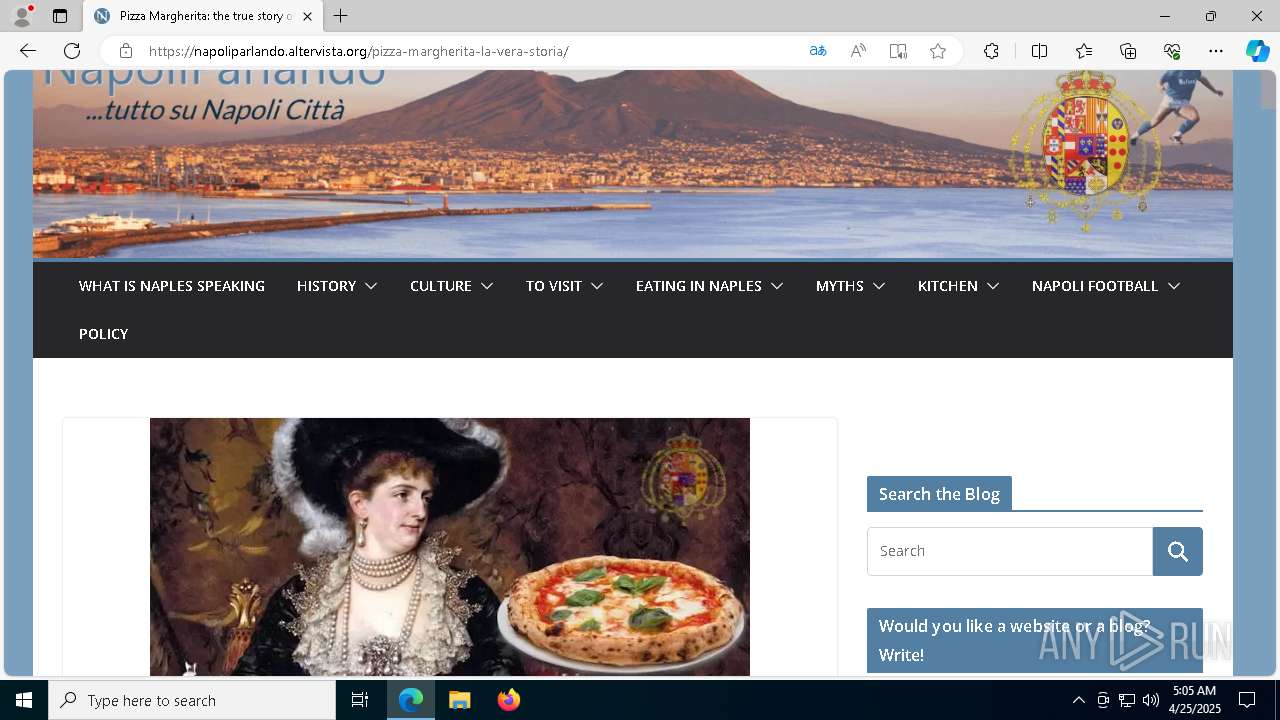Open the Culture menu item
This screenshot has height=720, width=1280.
(x=441, y=286)
